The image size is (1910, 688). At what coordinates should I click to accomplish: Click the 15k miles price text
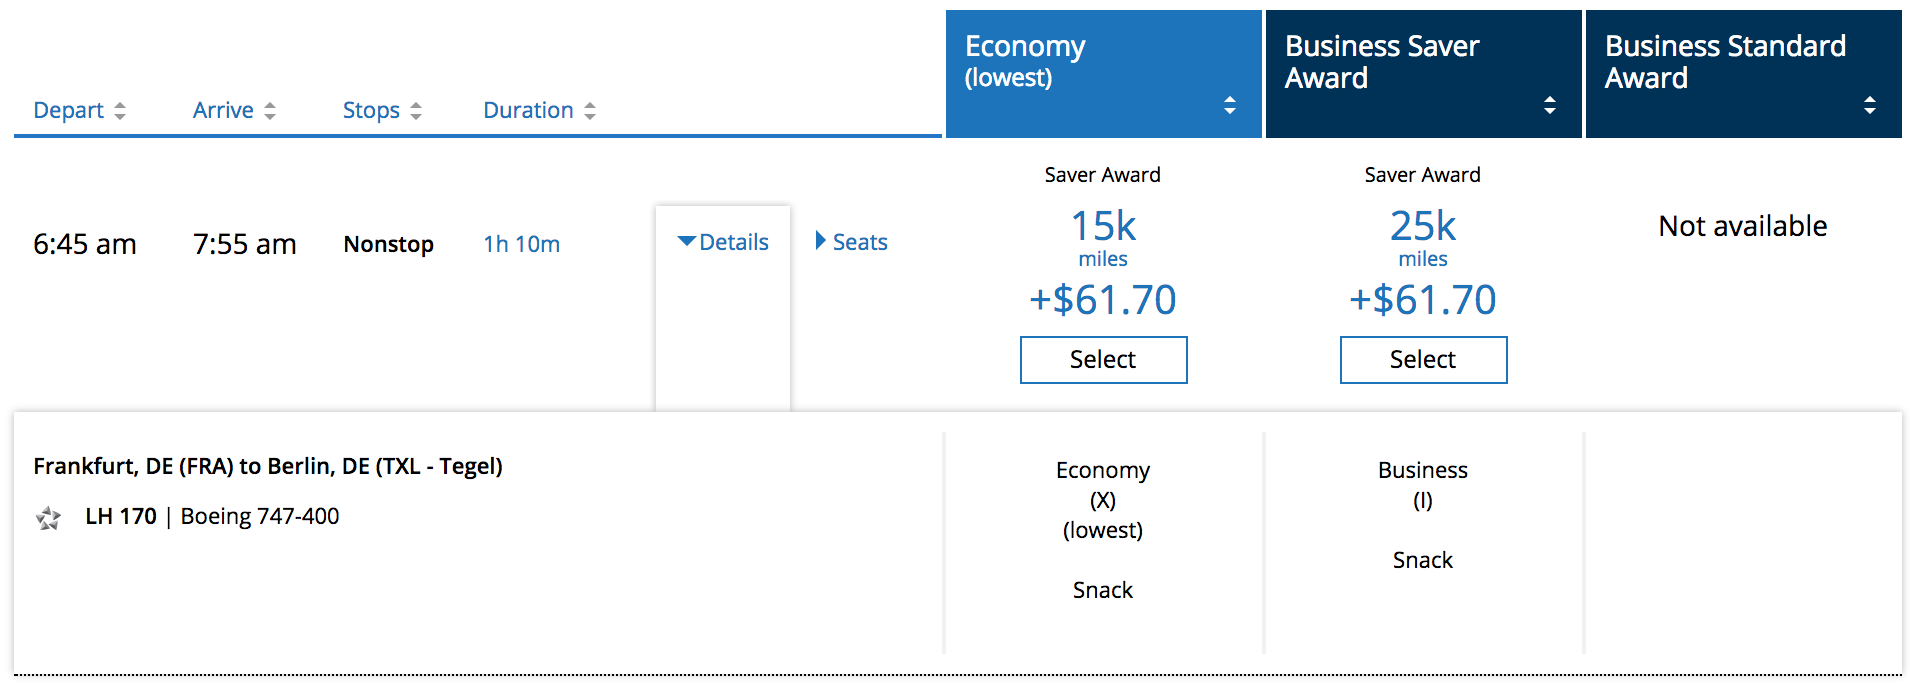[x=1103, y=228]
